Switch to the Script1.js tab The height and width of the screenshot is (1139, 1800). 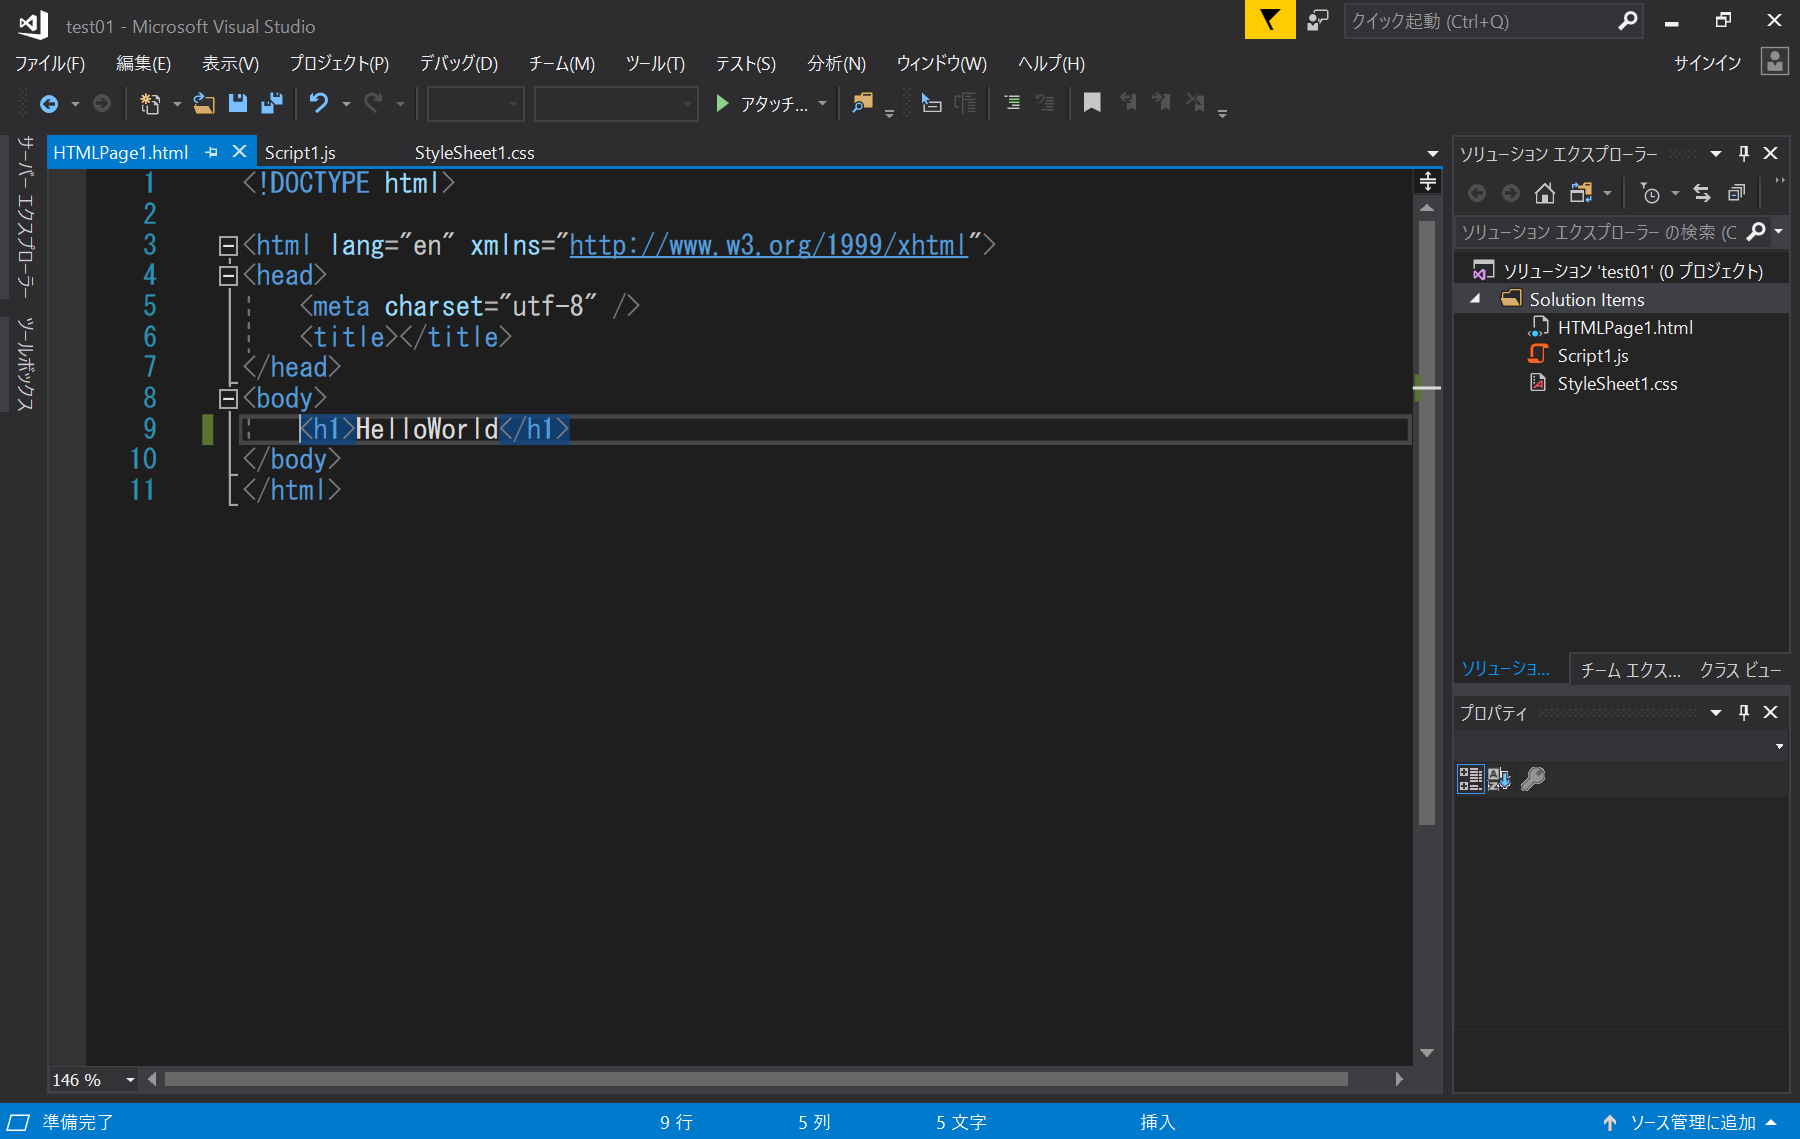[x=299, y=152]
